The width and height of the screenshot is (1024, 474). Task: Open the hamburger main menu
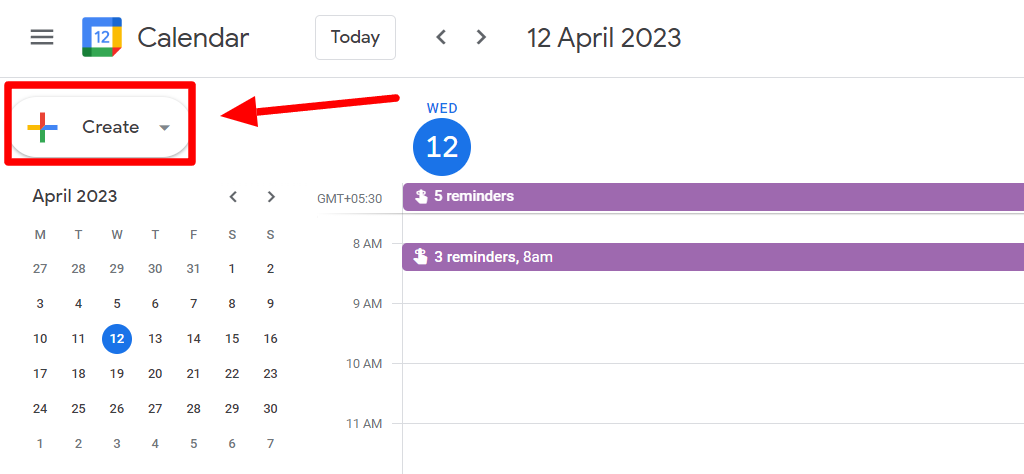41,38
